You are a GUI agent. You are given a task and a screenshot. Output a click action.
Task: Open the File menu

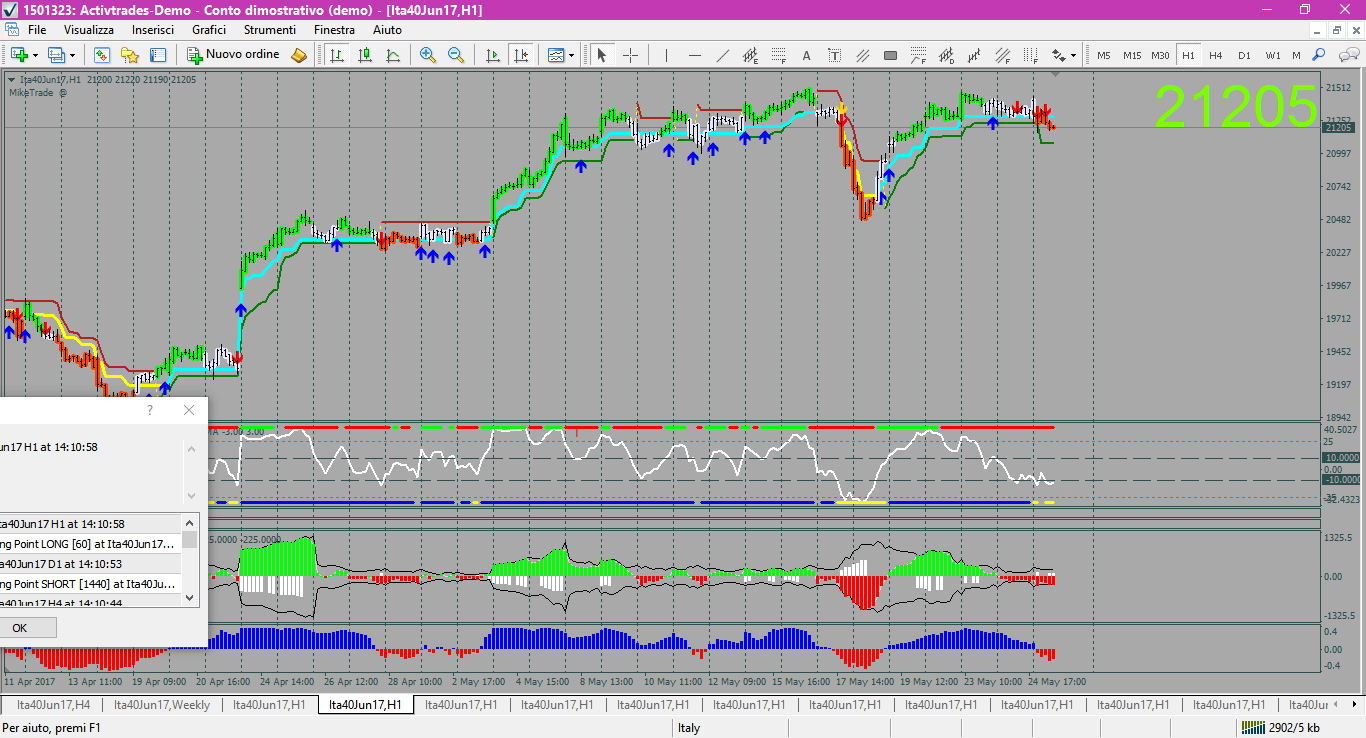37,30
